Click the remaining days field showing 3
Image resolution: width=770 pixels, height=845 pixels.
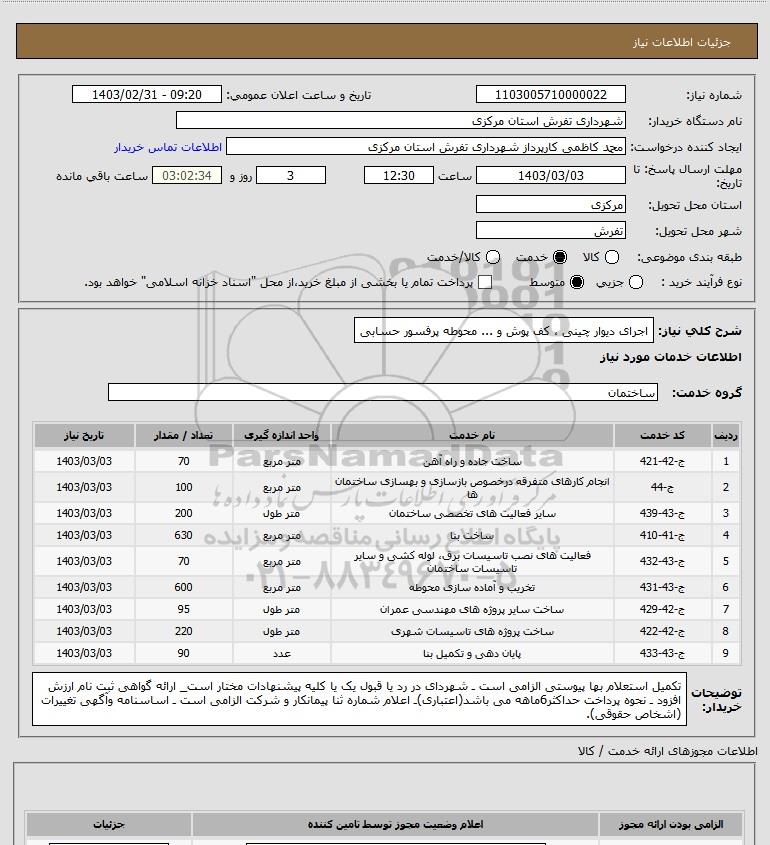pos(290,176)
